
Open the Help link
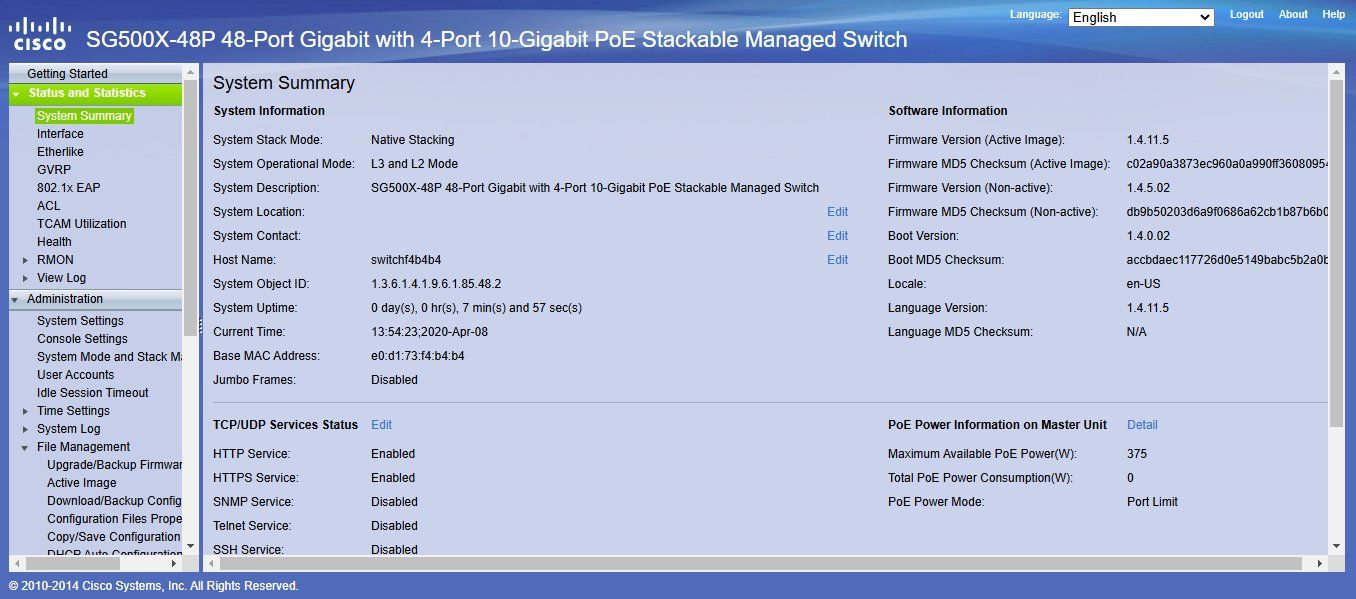pos(1333,15)
